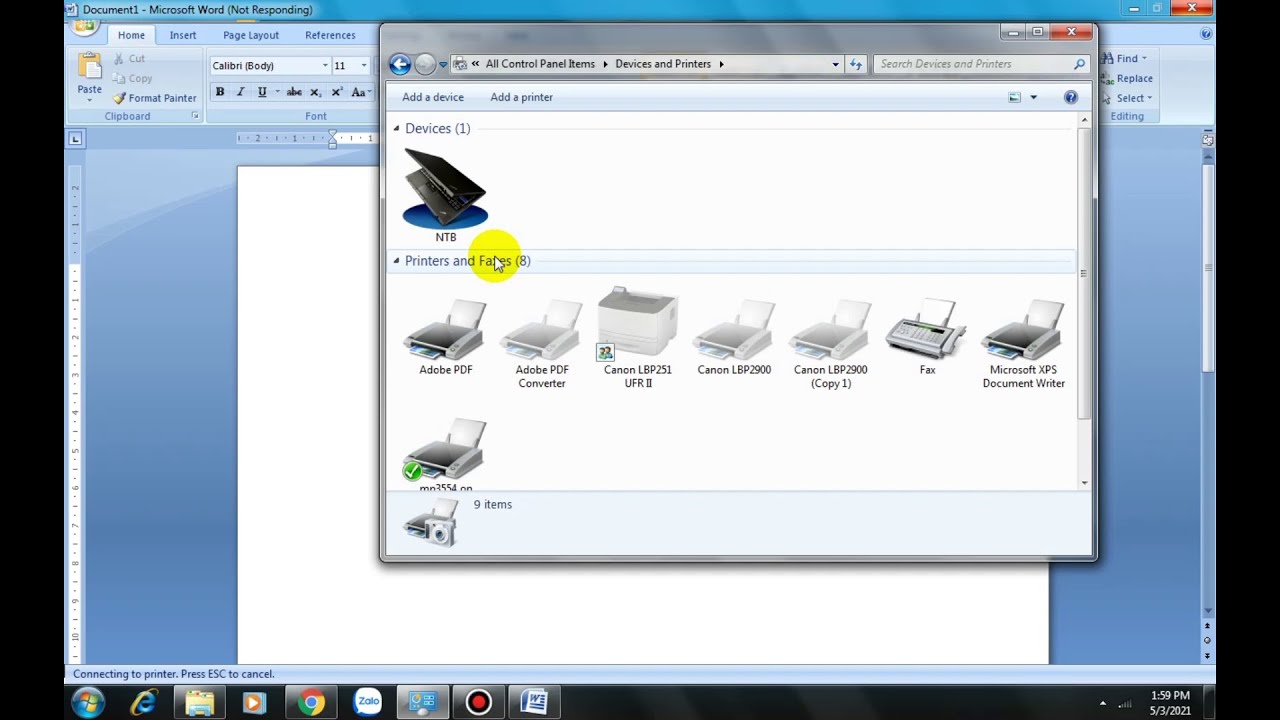The image size is (1280, 720).
Task: Toggle Bold formatting in Word
Action: tap(220, 92)
